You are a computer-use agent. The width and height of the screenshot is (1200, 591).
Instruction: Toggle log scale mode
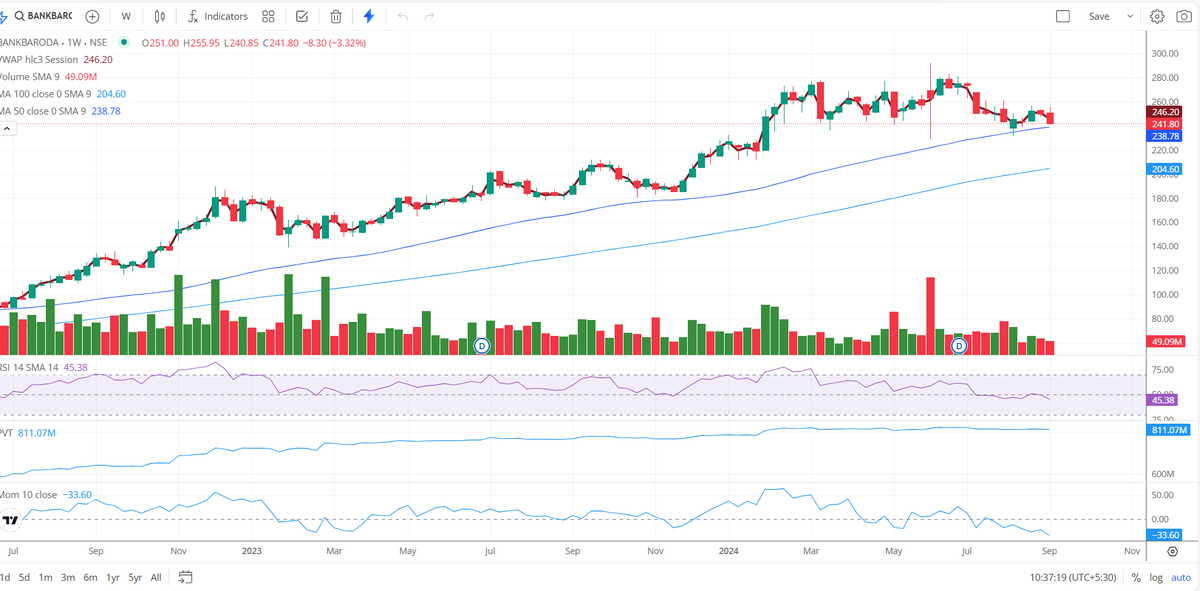(1156, 577)
